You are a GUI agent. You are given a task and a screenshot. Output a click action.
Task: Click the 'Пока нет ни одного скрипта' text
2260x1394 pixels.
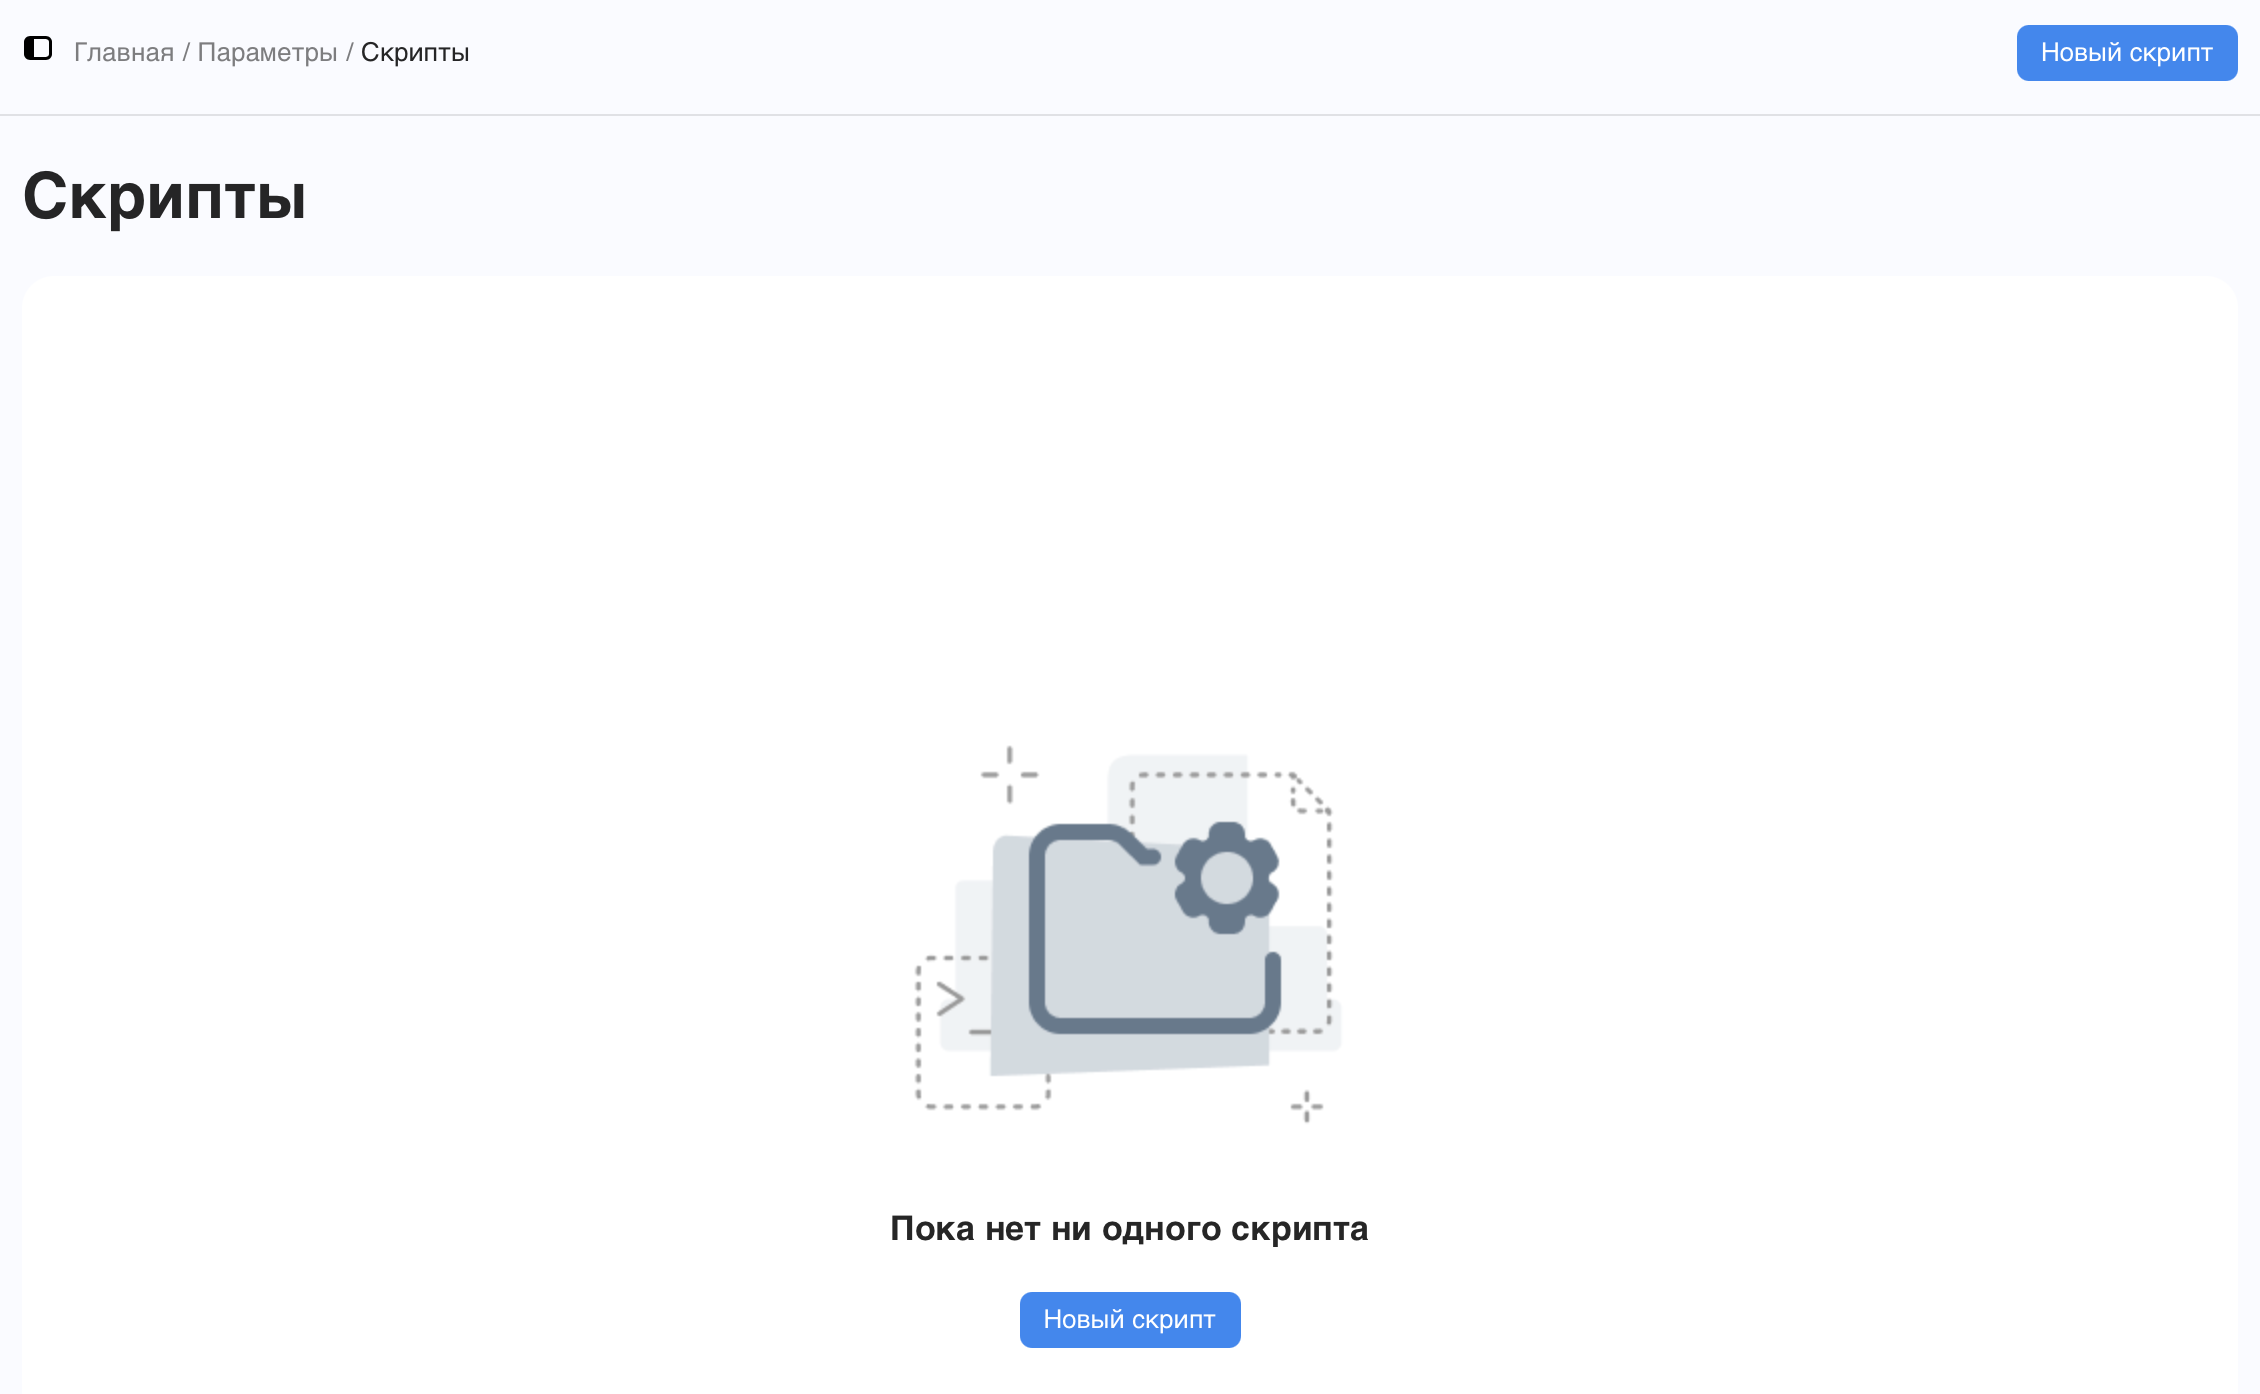tap(1129, 1228)
